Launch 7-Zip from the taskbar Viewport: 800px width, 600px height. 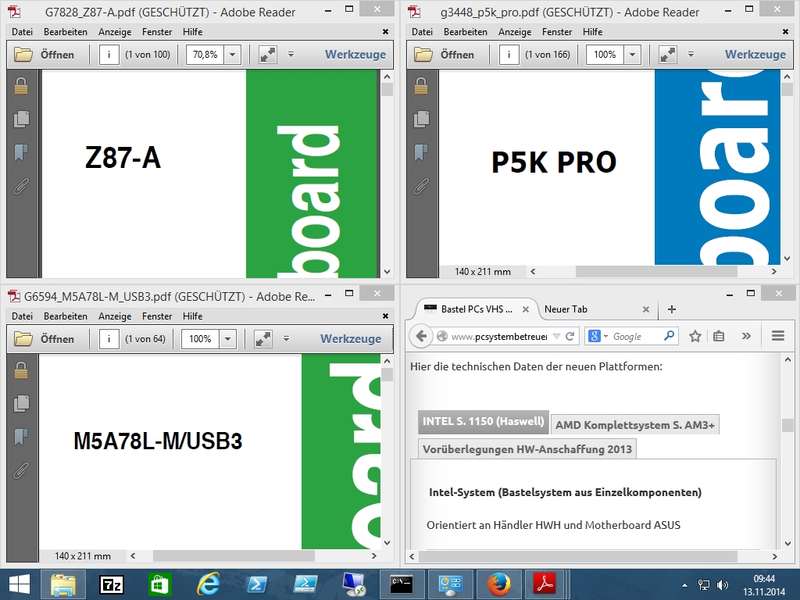coord(111,585)
